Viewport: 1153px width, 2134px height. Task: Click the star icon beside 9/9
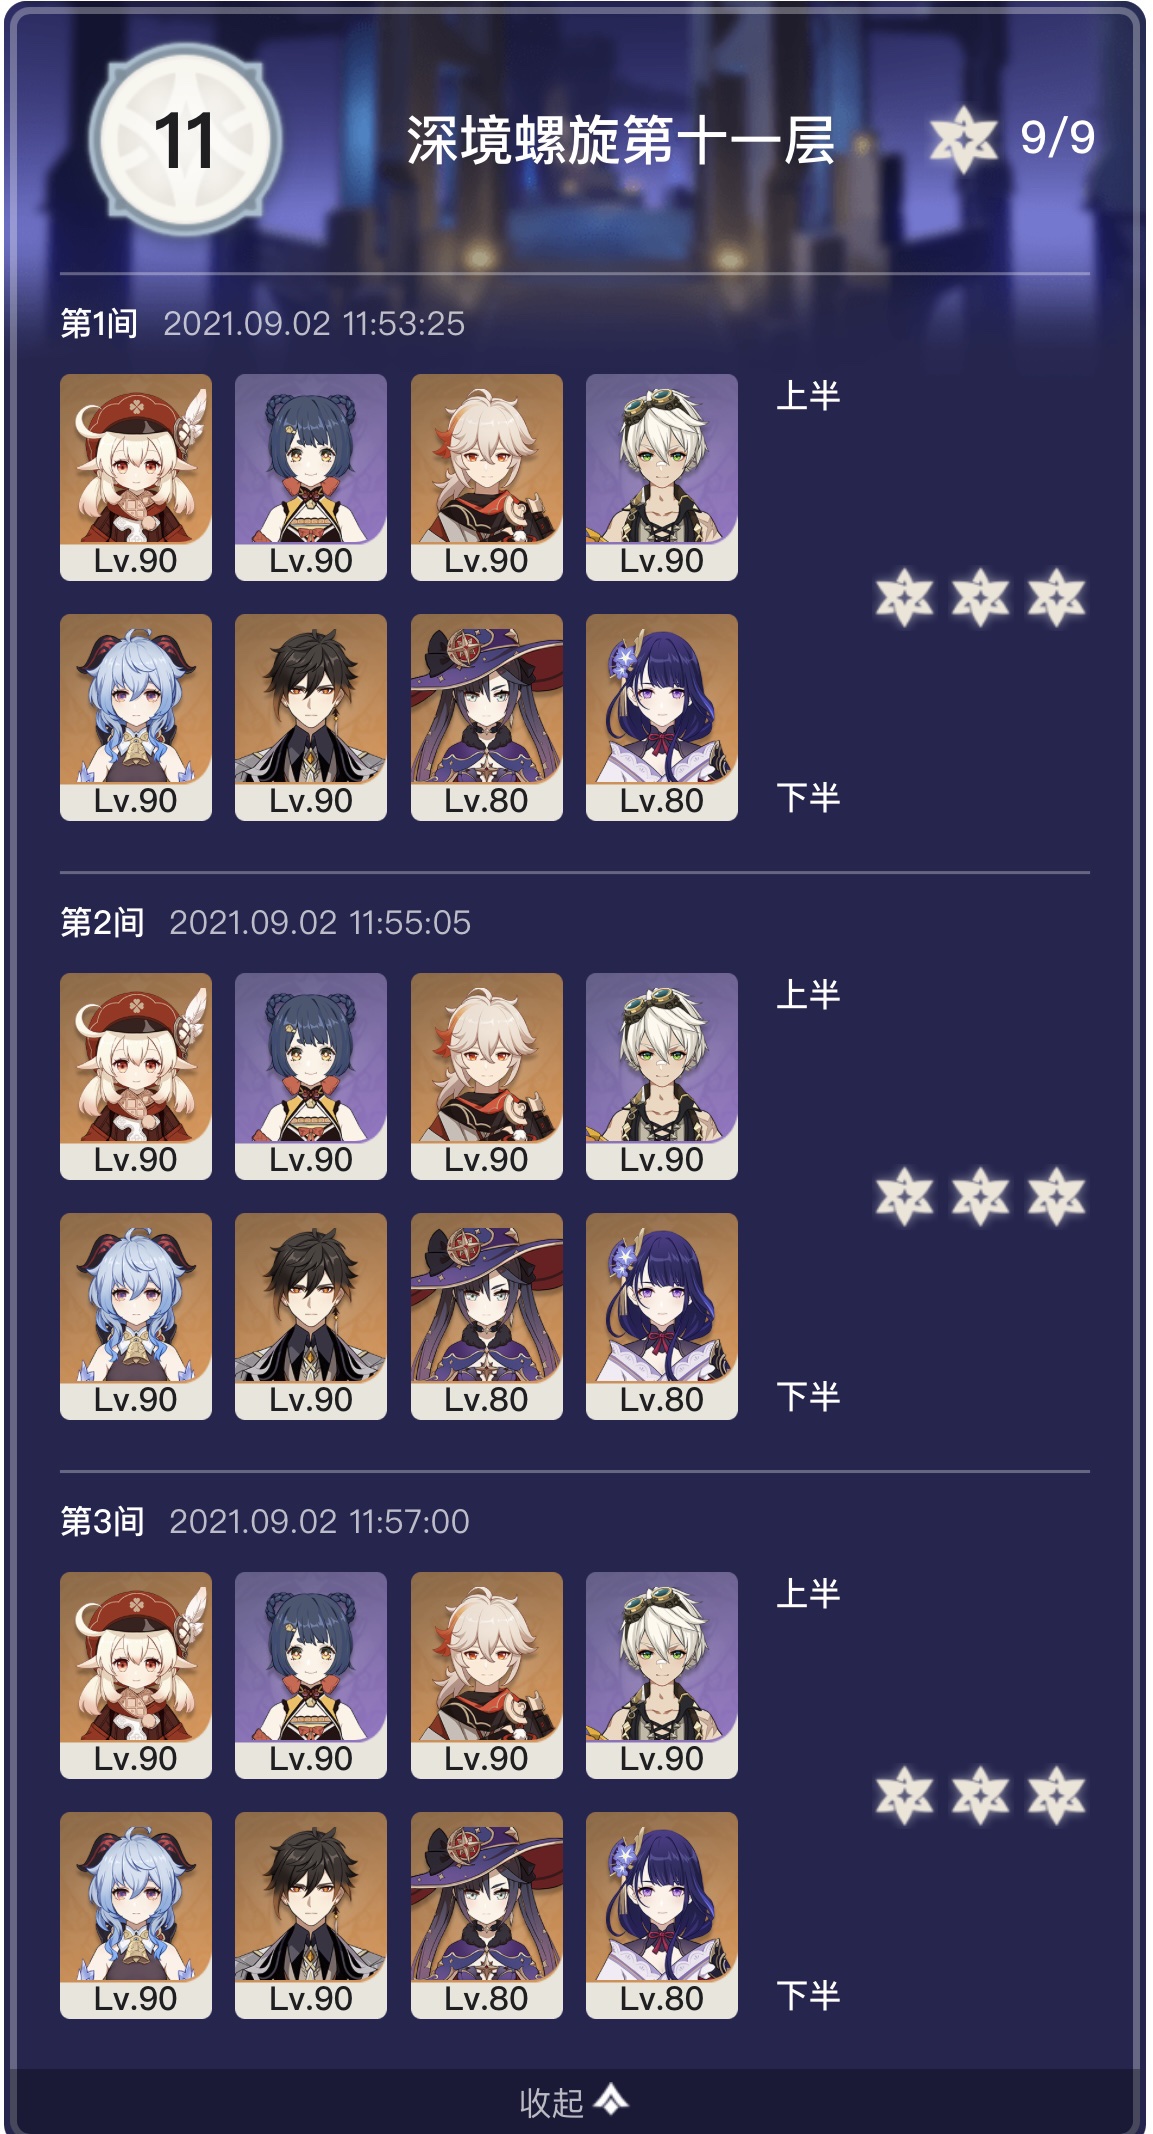[x=963, y=138]
